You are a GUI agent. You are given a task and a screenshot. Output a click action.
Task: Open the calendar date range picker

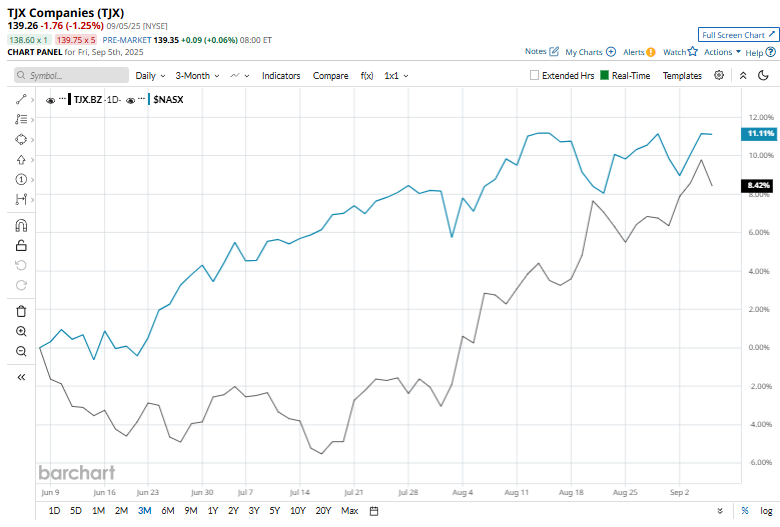point(374,511)
